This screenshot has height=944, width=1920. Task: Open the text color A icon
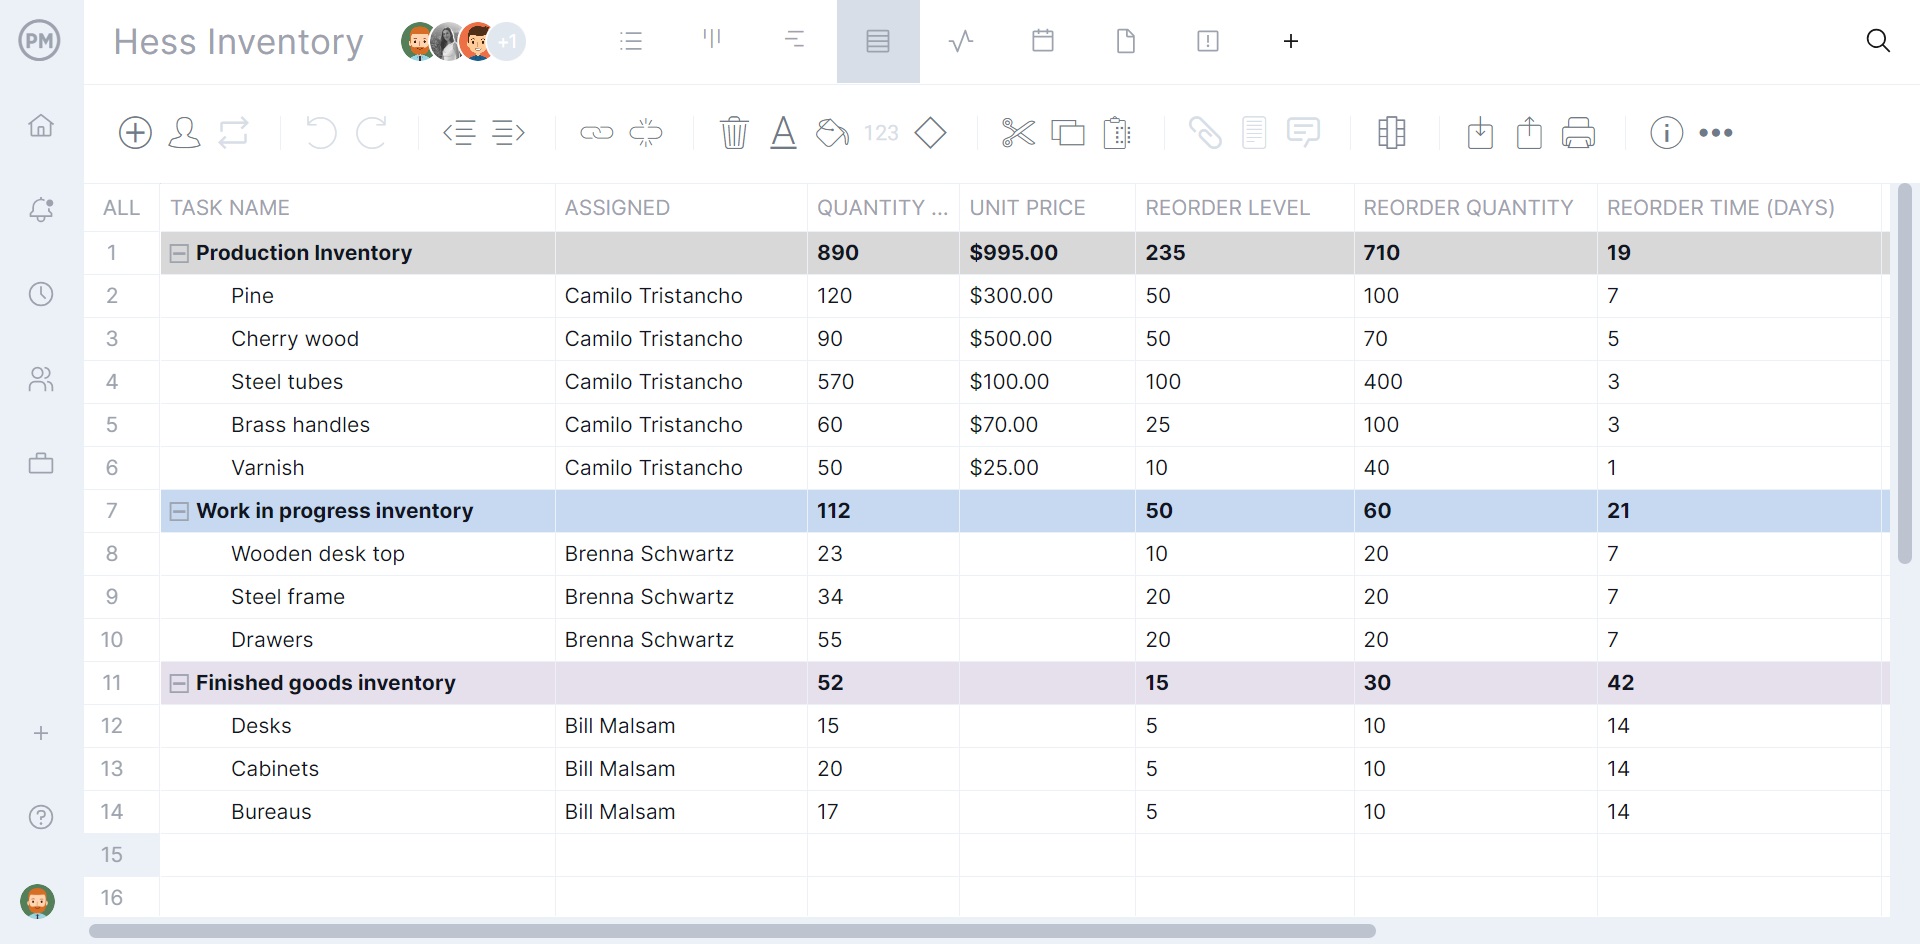784,133
